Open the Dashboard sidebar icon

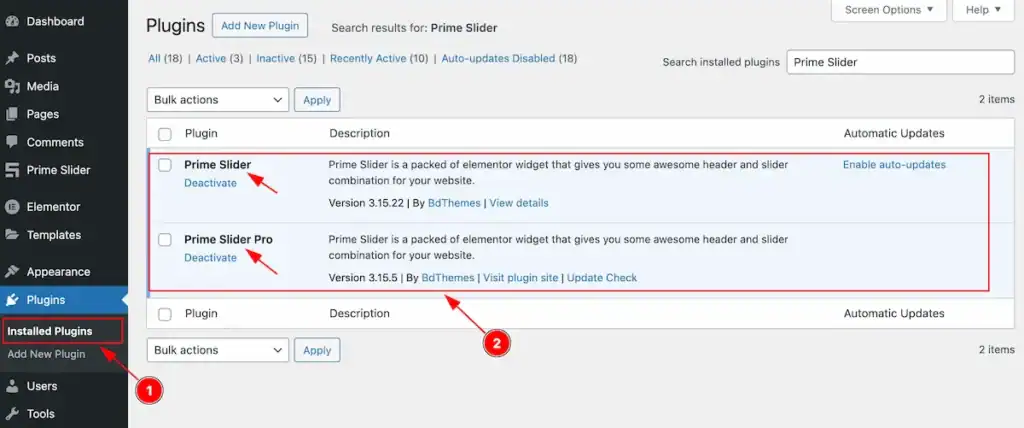pos(12,21)
